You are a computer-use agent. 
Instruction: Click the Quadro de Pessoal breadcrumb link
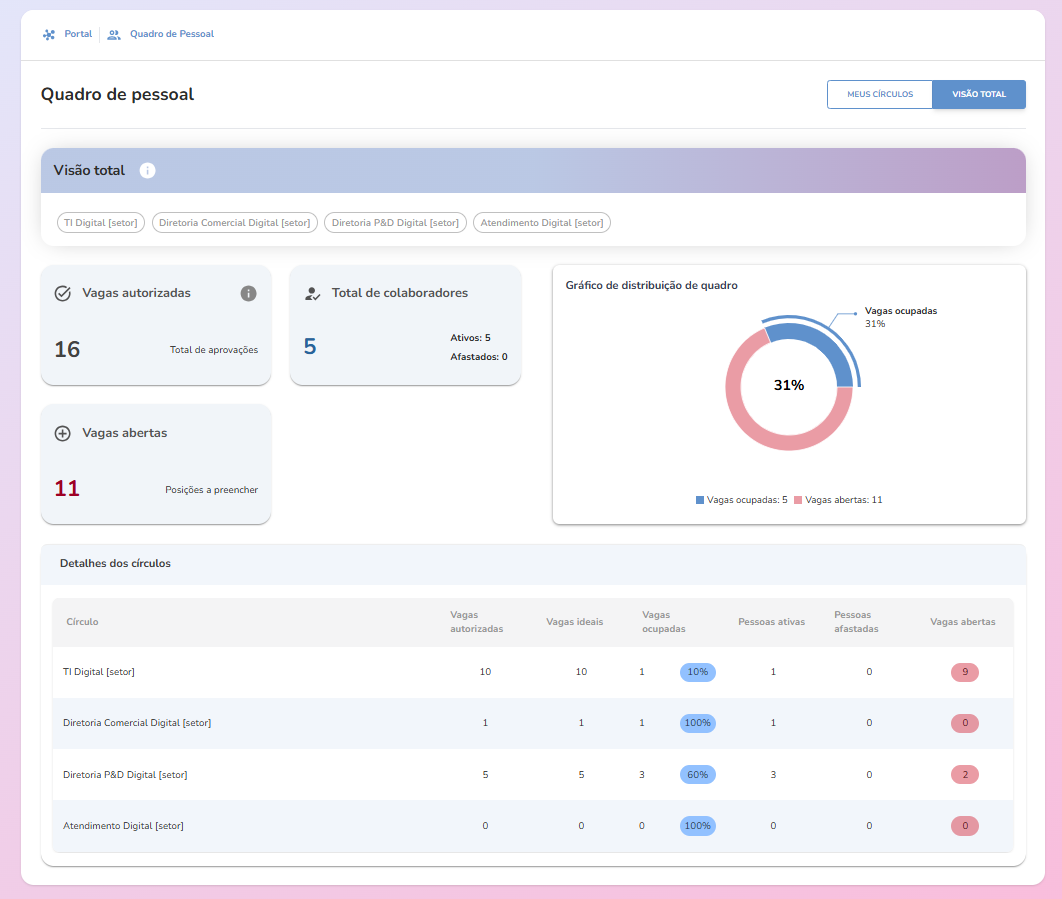(171, 34)
